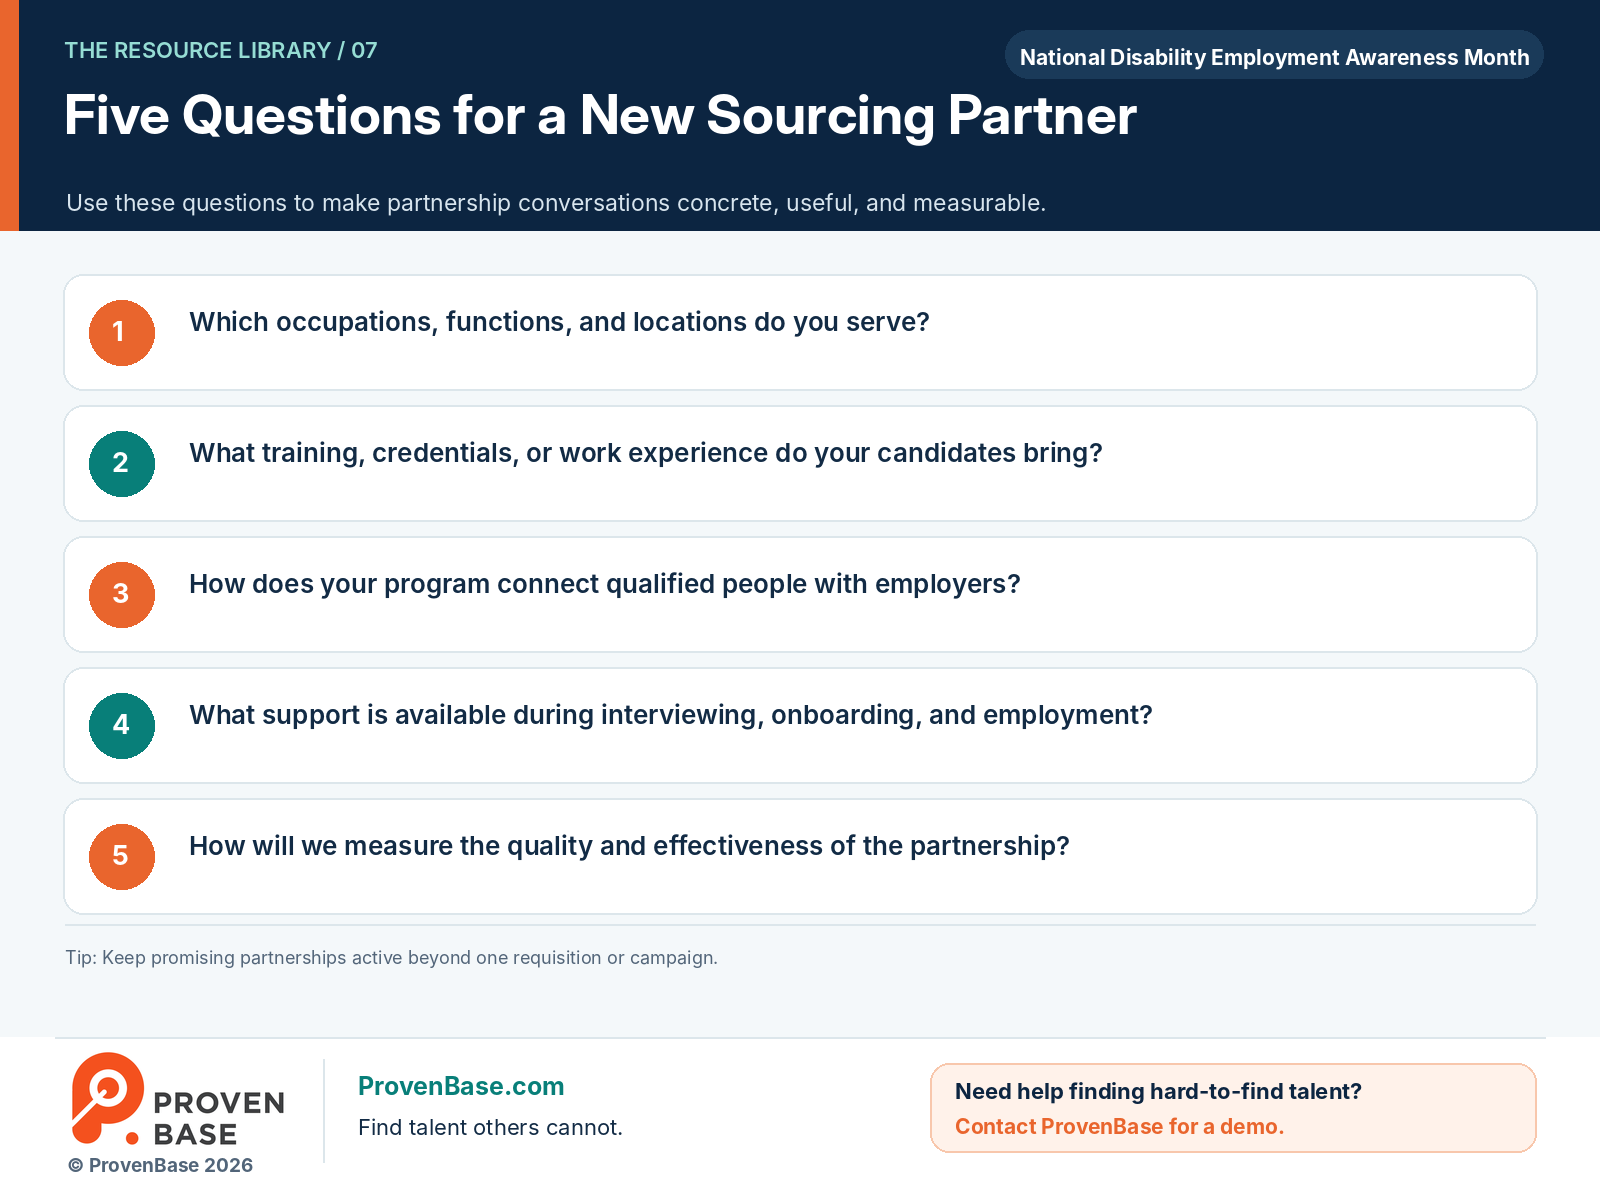Open the ProvenBase.com link

pyautogui.click(x=461, y=1086)
